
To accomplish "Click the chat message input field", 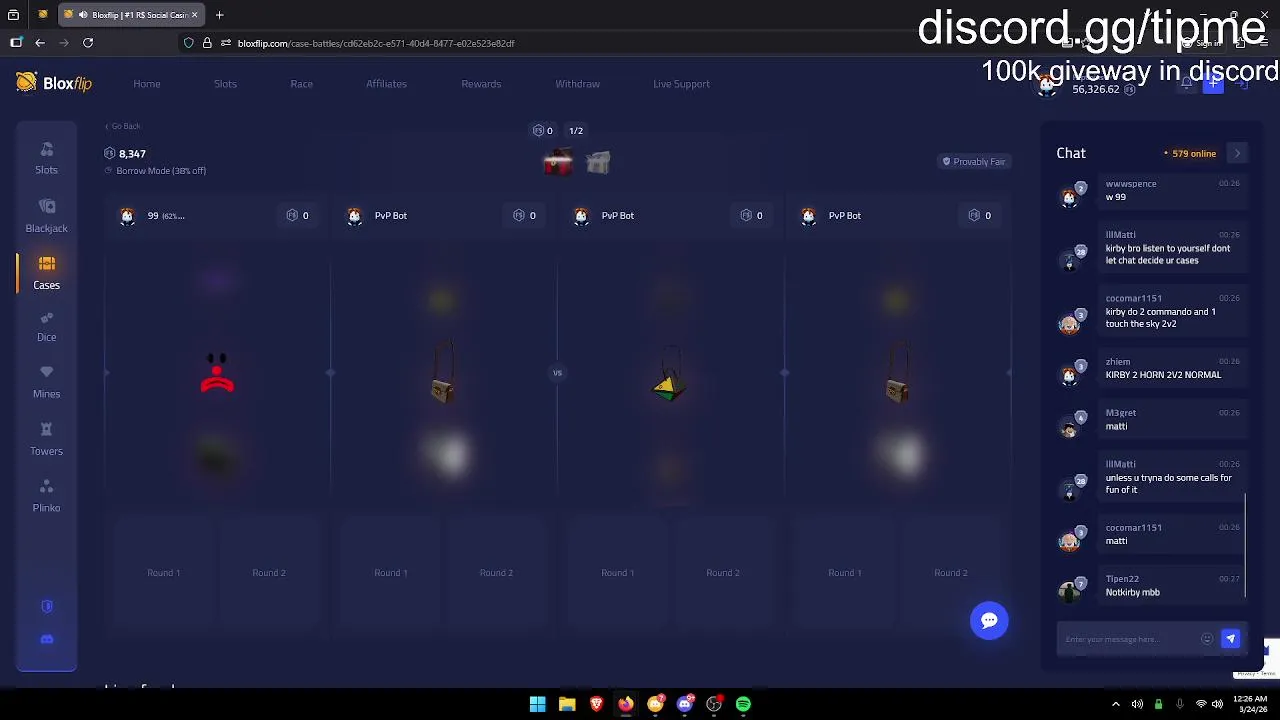I will click(1130, 639).
